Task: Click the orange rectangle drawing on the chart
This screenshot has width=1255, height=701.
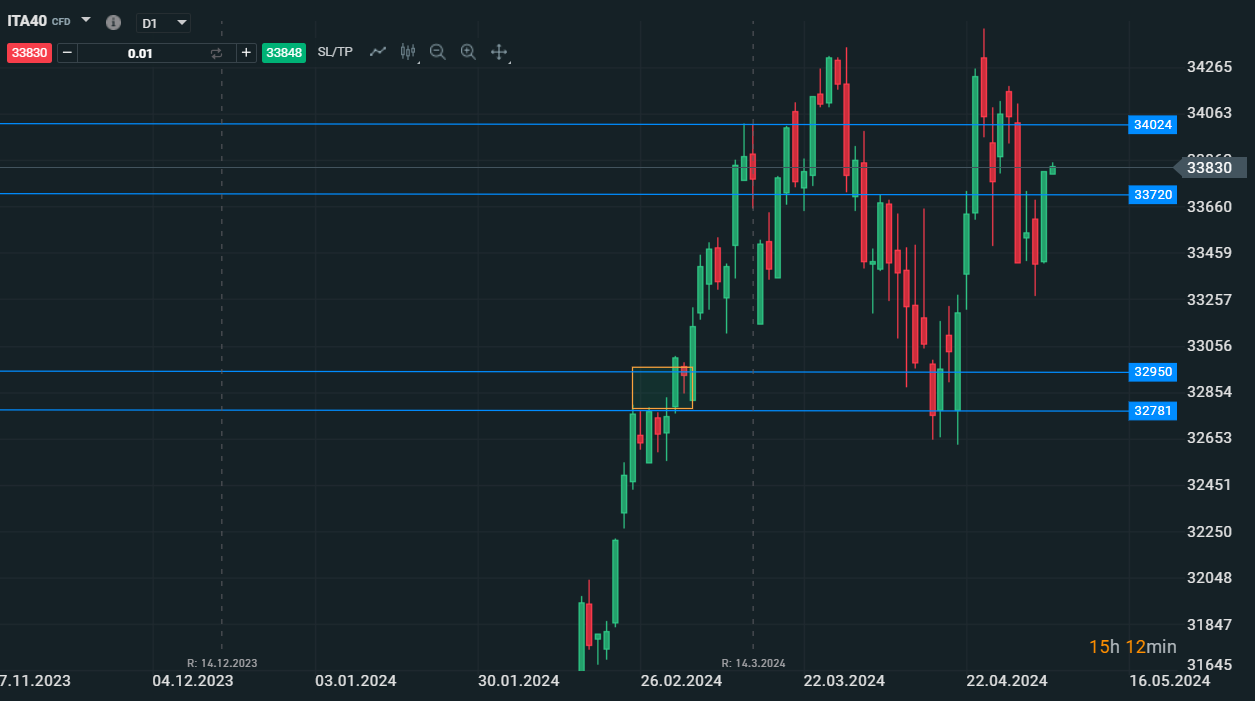Action: [x=662, y=388]
